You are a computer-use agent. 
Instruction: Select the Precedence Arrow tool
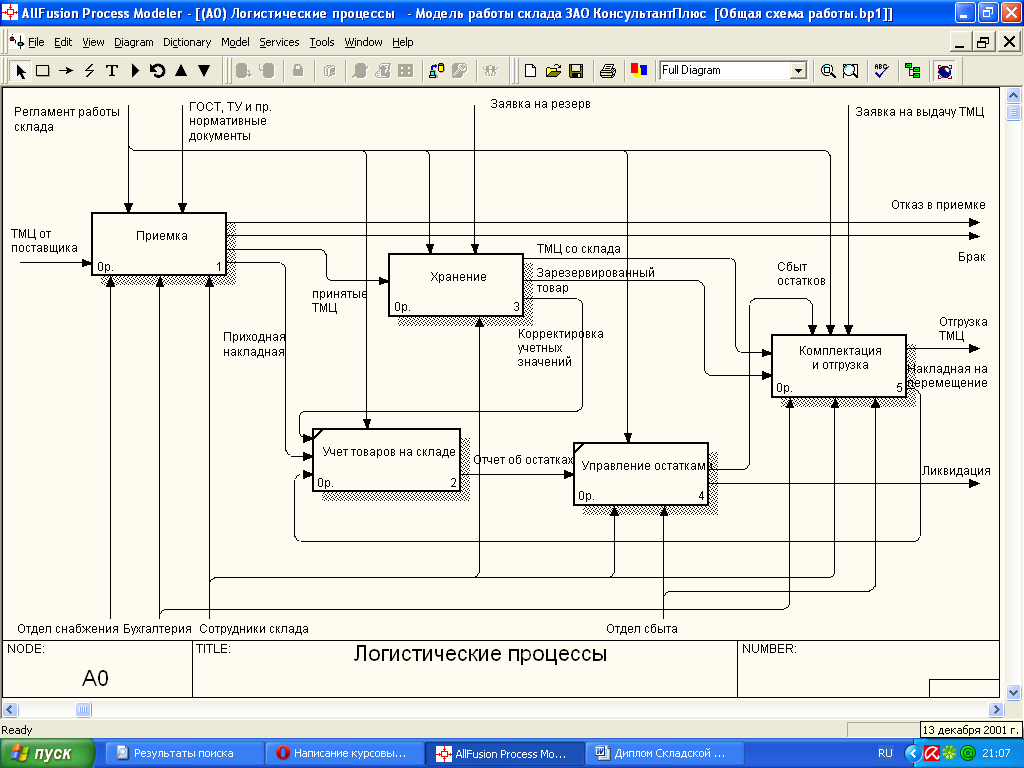(66, 71)
